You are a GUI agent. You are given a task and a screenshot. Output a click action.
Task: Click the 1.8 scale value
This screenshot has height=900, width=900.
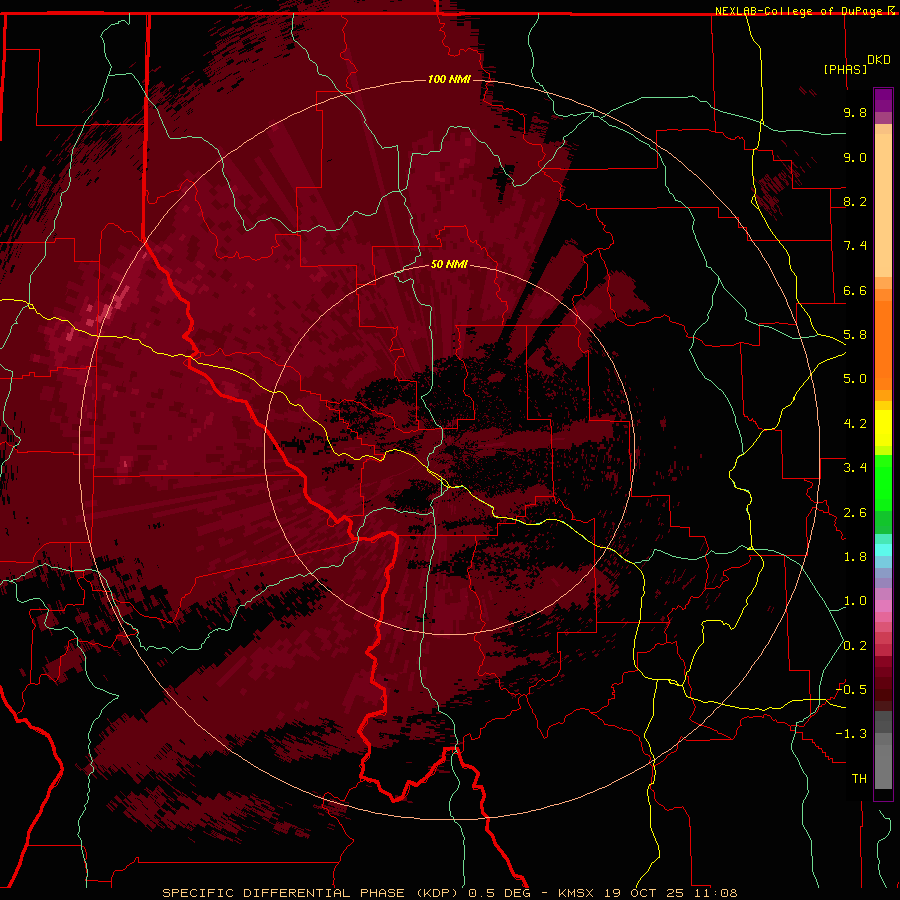855,557
